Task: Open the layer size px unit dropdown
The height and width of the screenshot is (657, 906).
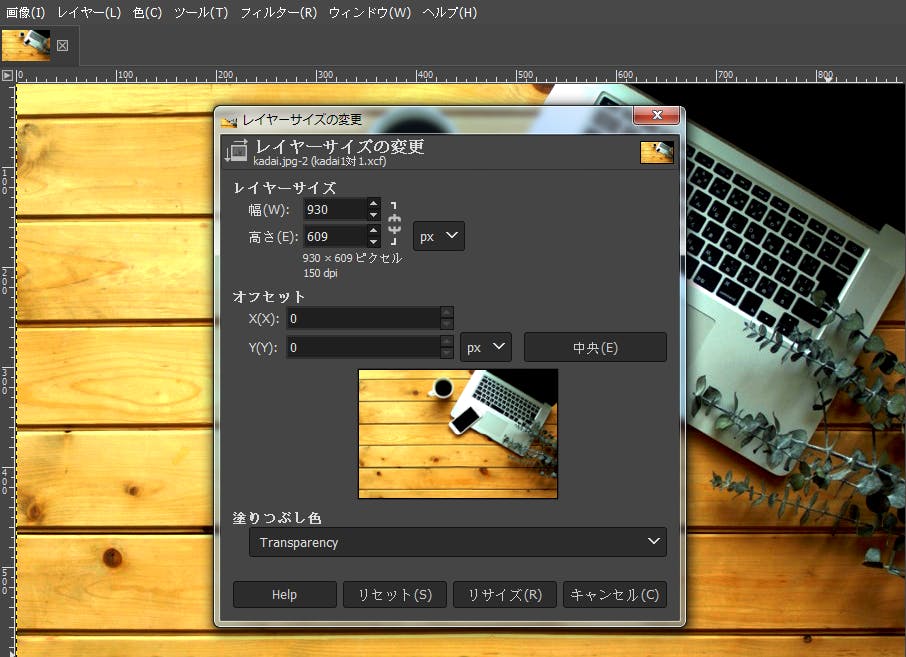Action: (439, 236)
